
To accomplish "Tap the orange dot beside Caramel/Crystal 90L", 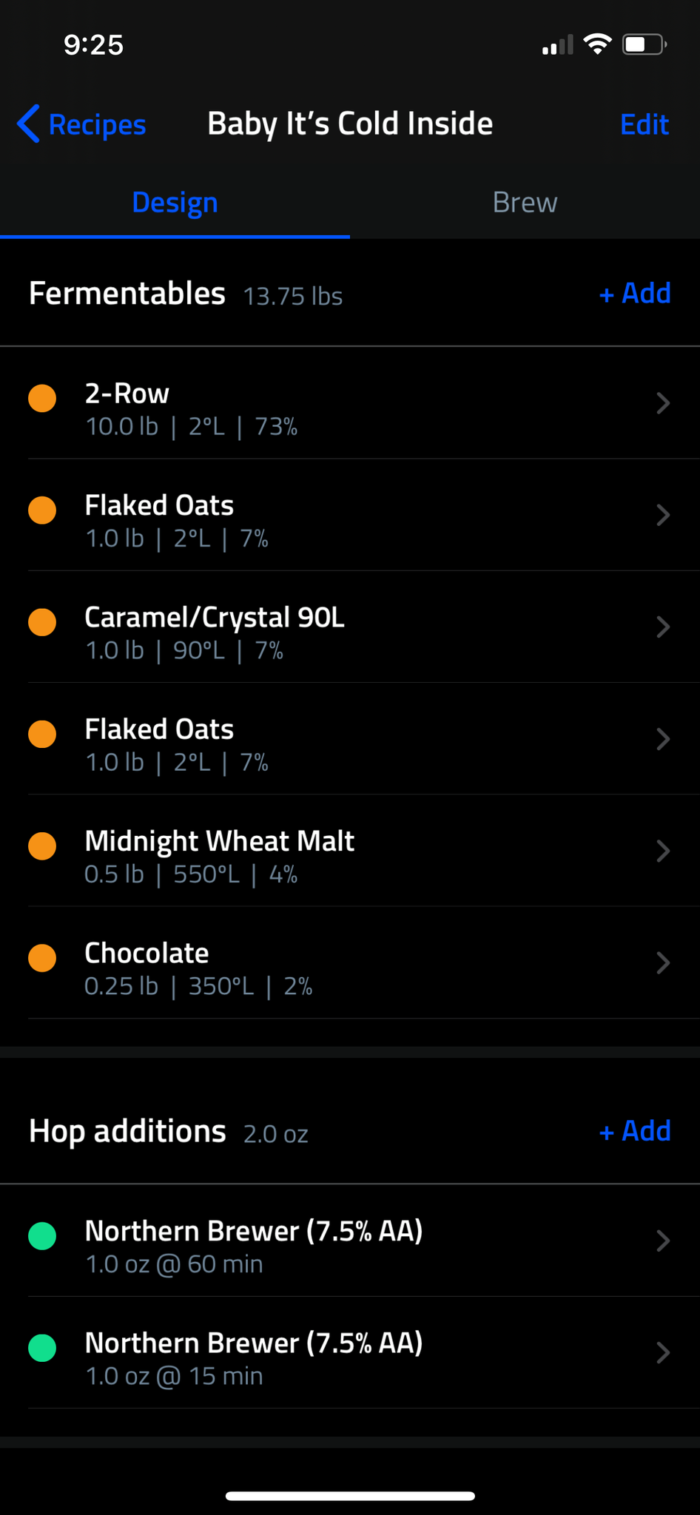I will click(42, 623).
